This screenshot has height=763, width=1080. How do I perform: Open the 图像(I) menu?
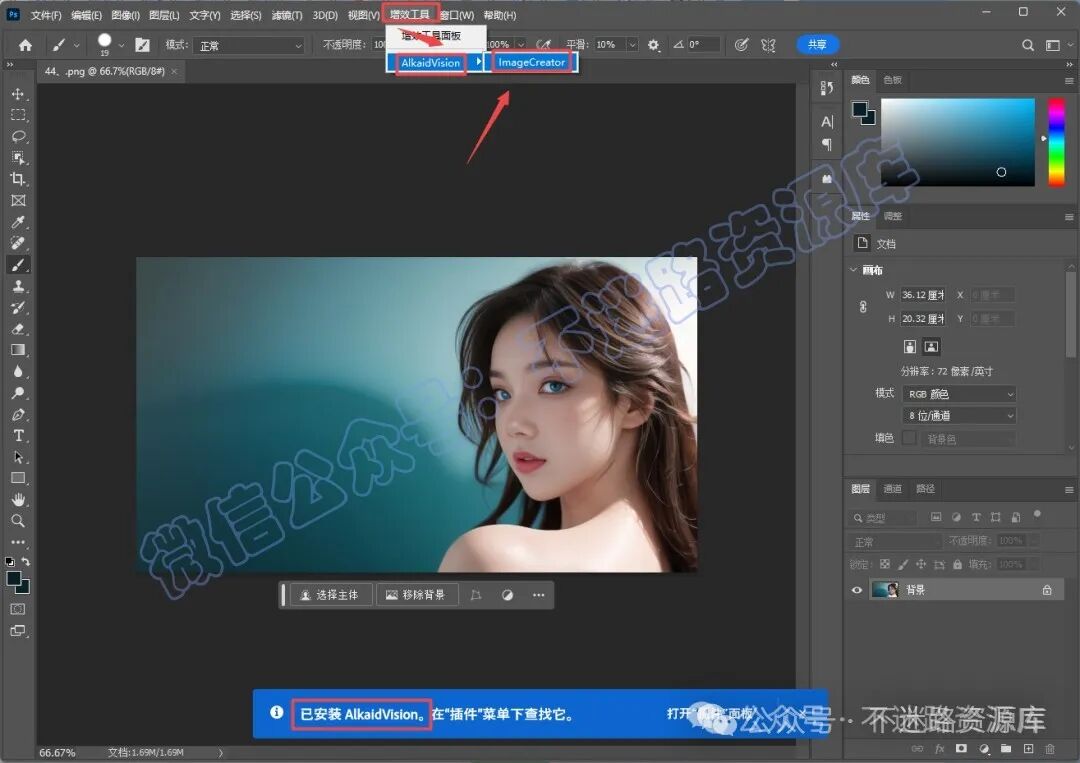click(125, 14)
